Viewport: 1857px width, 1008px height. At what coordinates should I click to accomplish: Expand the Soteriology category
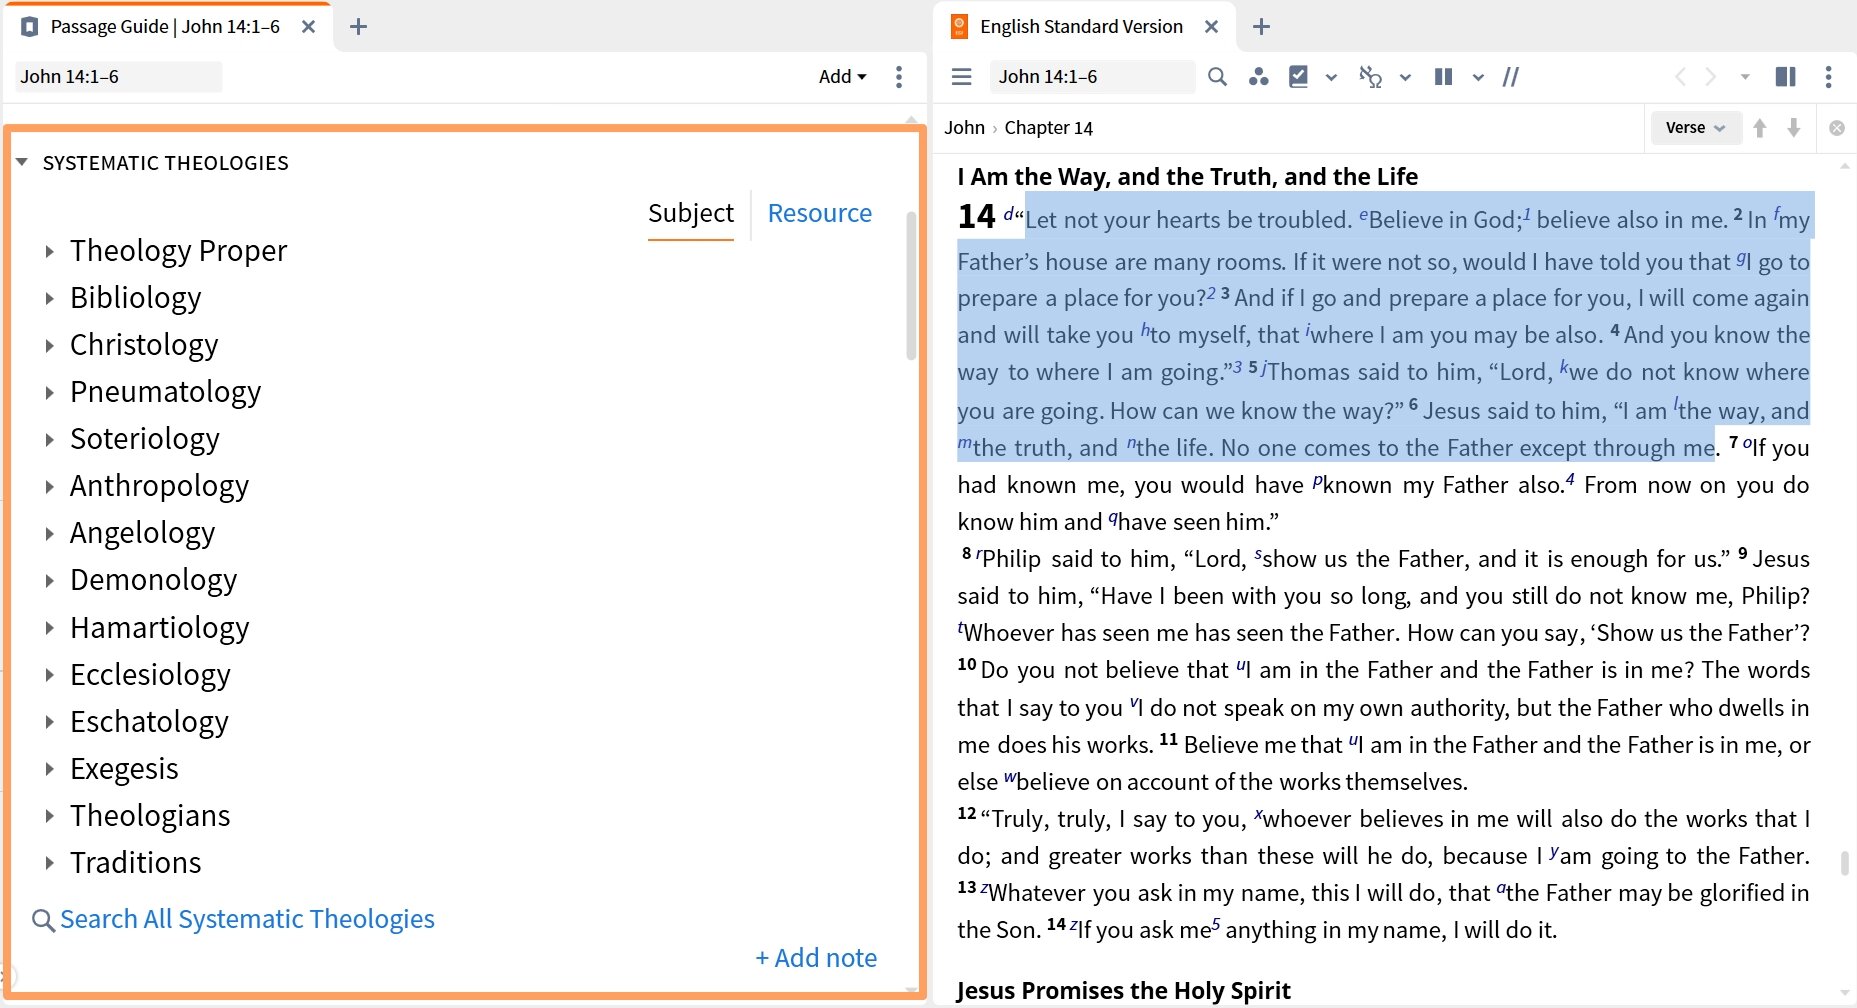click(x=49, y=439)
